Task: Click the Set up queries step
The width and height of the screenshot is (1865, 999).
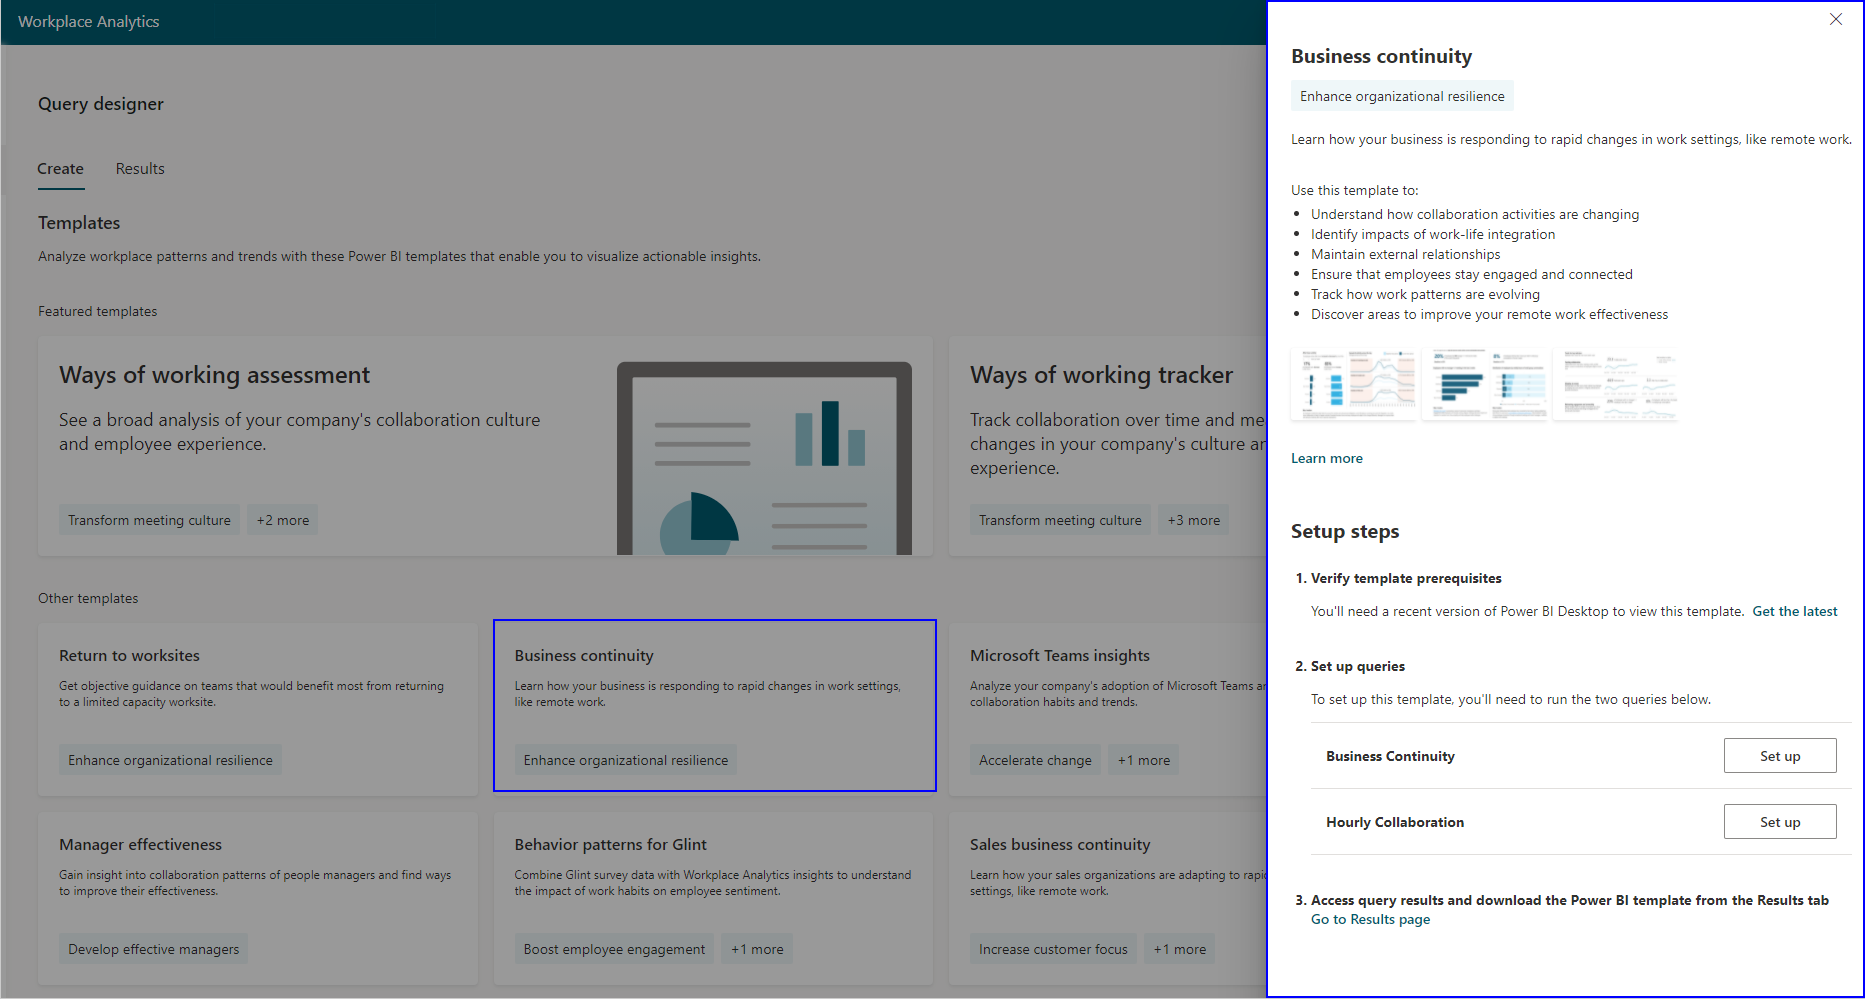Action: 1358,666
